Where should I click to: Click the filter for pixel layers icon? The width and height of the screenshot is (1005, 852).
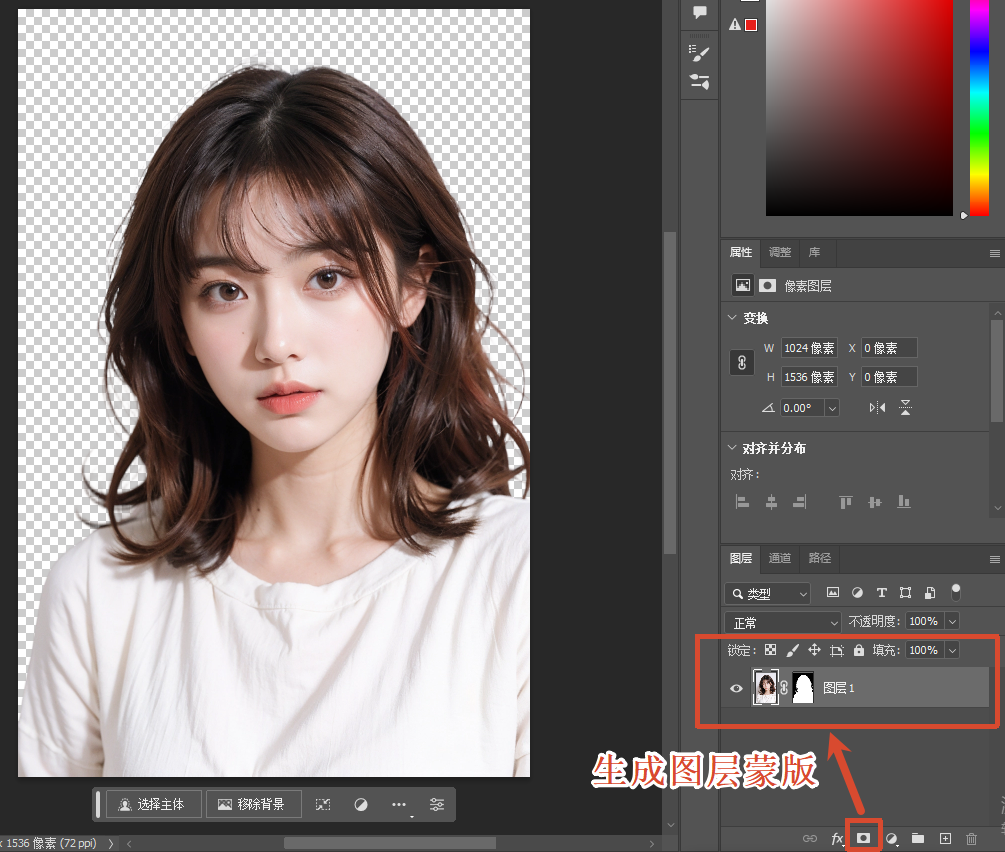(832, 592)
